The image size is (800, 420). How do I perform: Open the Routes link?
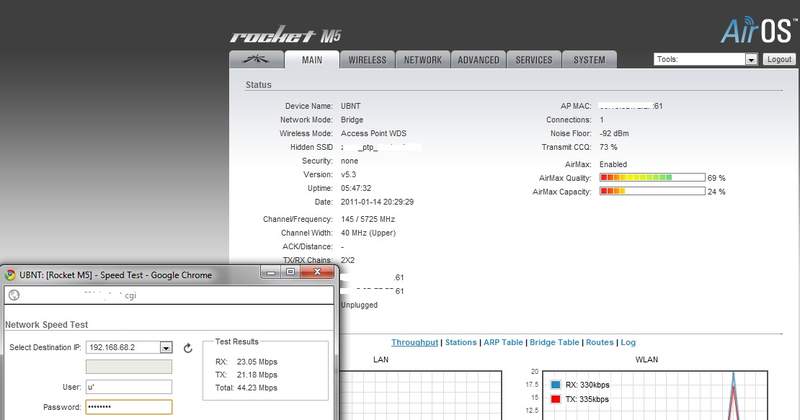(599, 342)
